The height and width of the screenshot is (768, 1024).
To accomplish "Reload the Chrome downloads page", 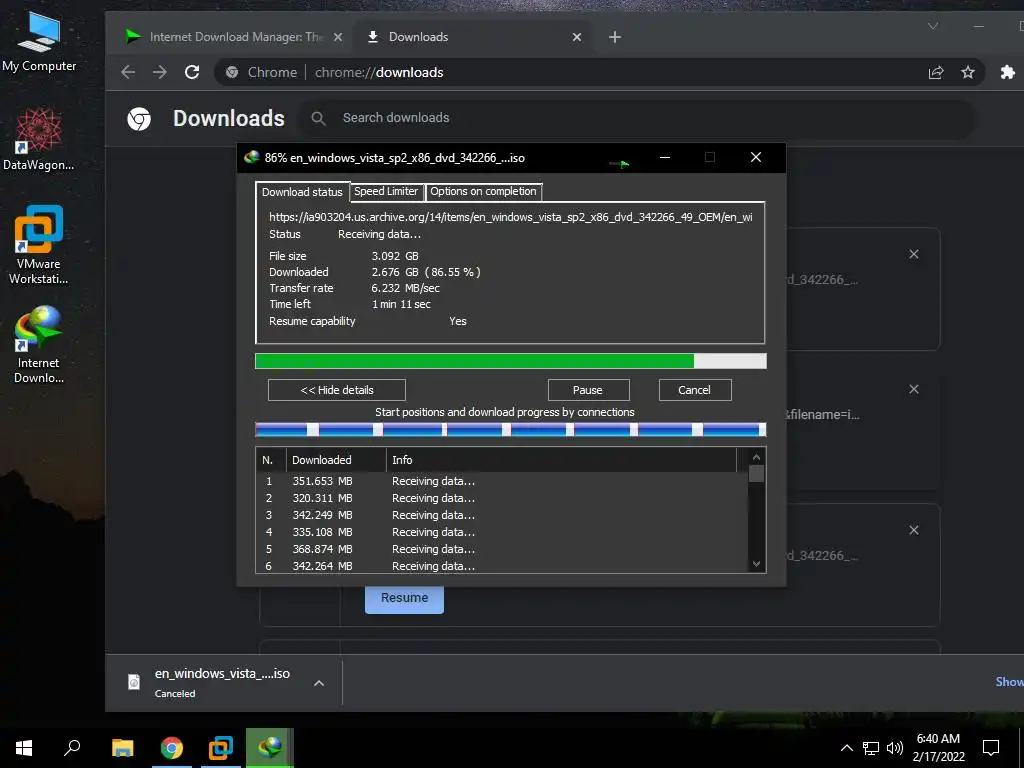I will pos(192,72).
